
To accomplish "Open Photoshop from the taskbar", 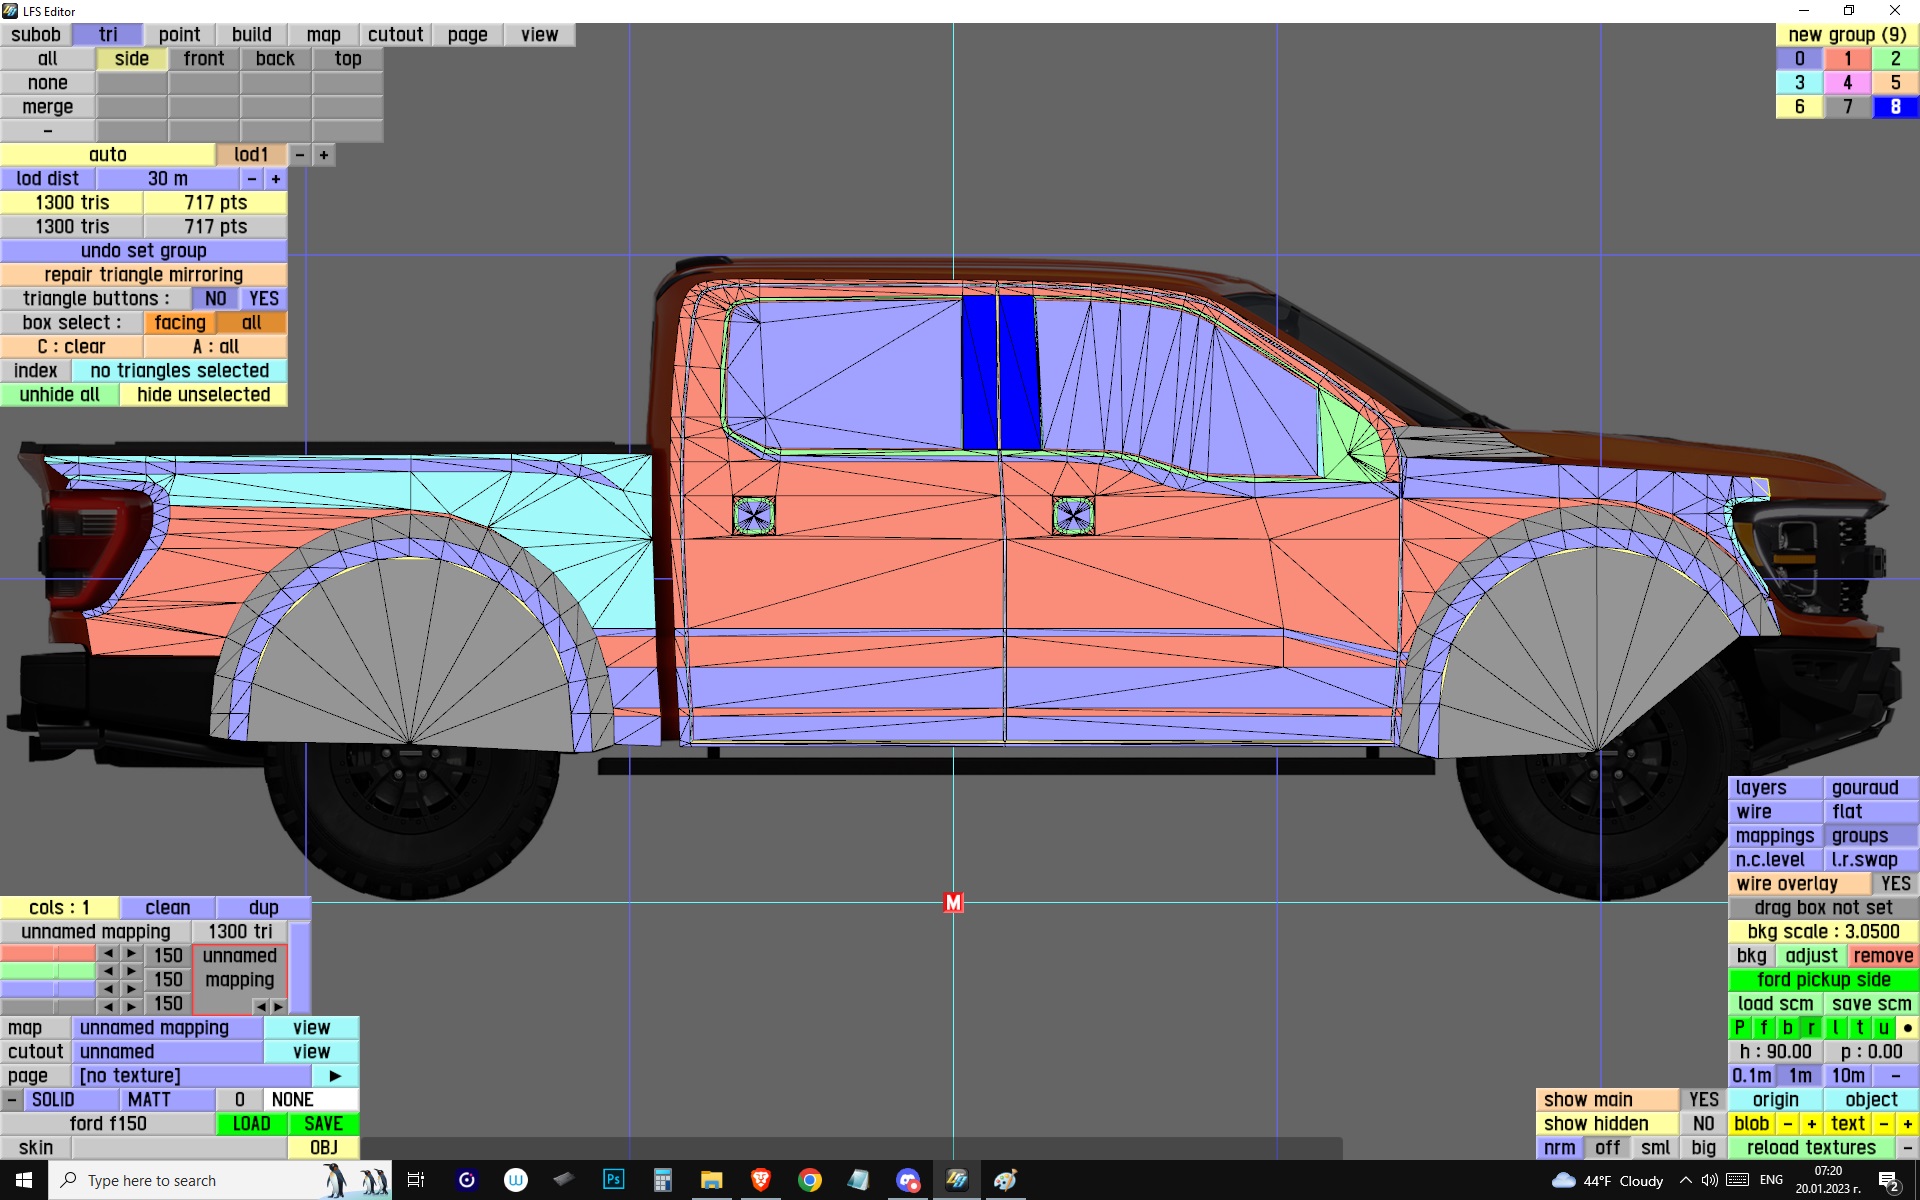I will coord(613,1180).
